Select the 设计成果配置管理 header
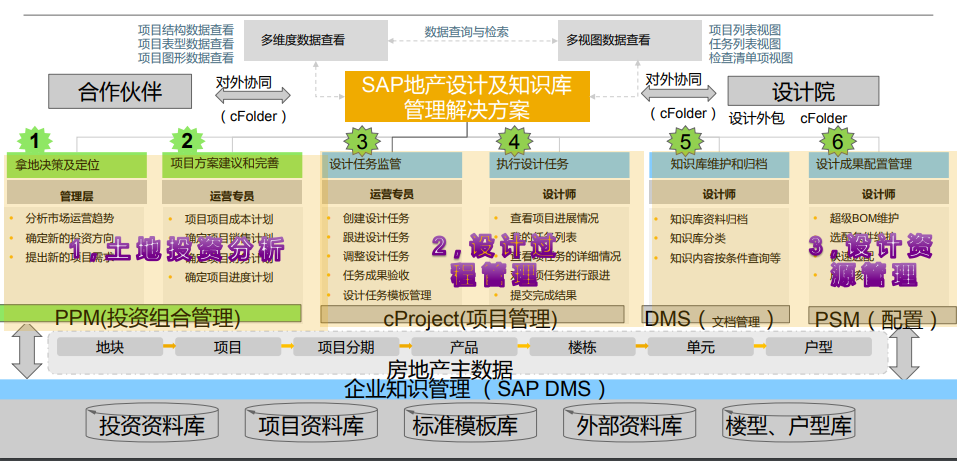The height and width of the screenshot is (461, 957). click(879, 165)
